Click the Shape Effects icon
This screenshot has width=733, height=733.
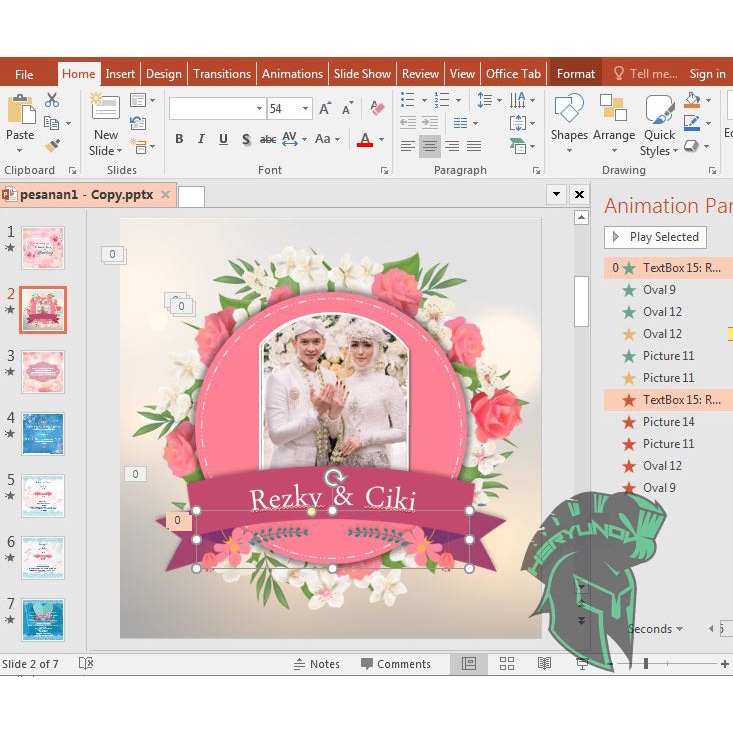(691, 146)
